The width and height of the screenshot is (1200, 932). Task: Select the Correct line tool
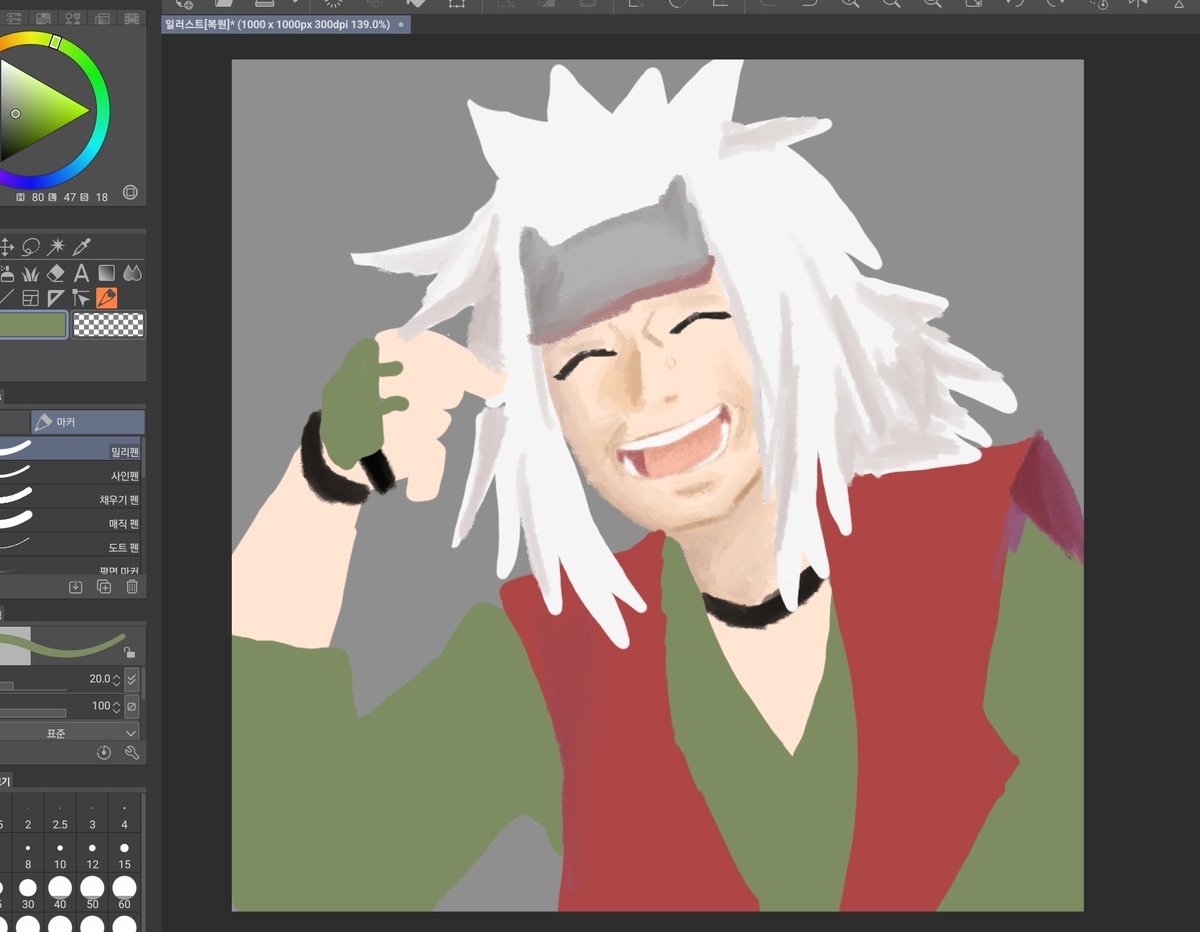click(82, 298)
